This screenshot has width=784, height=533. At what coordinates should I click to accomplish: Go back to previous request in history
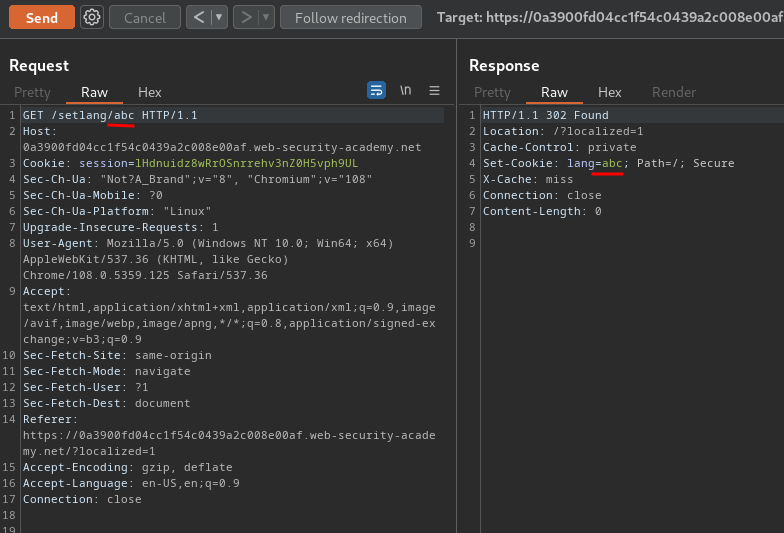(x=199, y=18)
